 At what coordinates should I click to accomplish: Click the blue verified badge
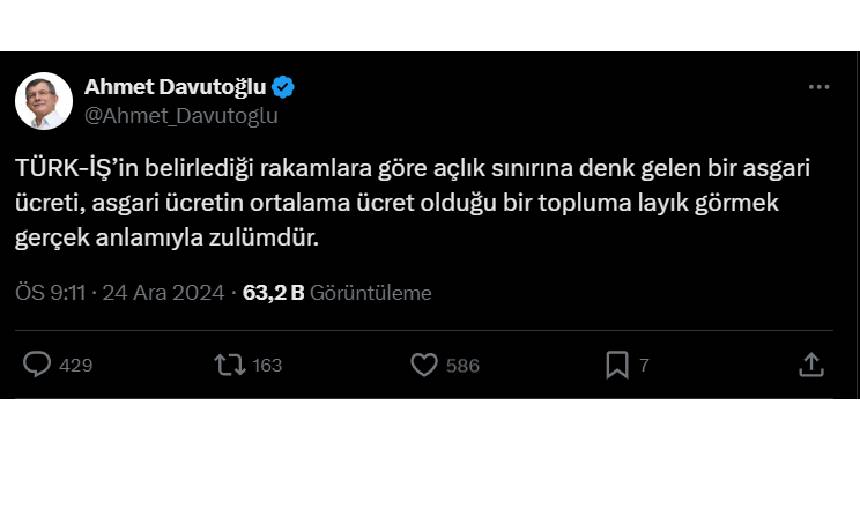(284, 87)
